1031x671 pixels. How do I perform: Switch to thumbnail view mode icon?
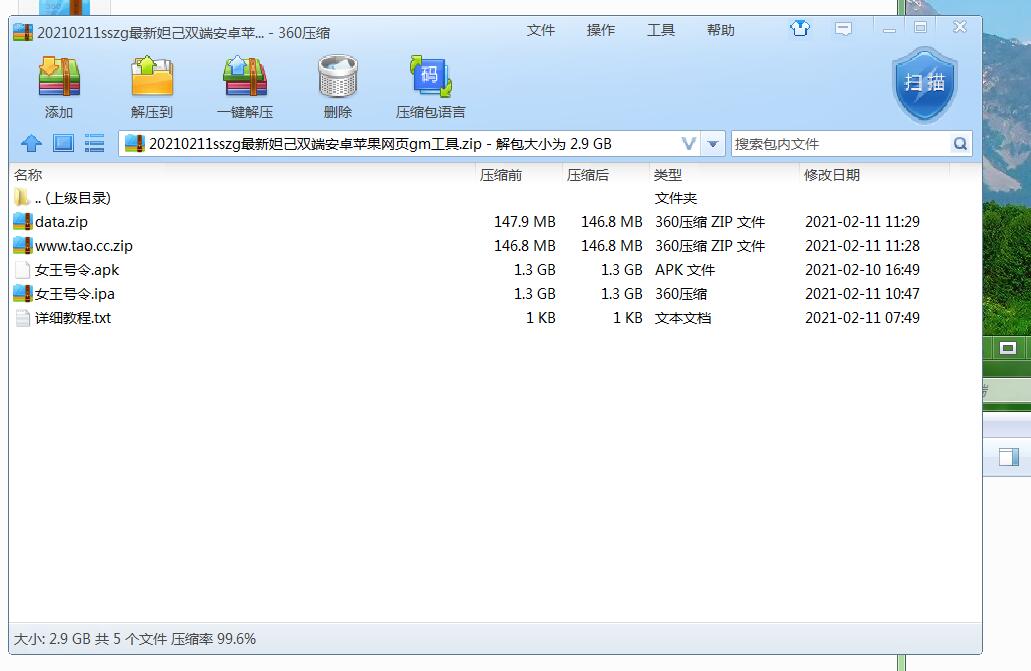(x=63, y=144)
